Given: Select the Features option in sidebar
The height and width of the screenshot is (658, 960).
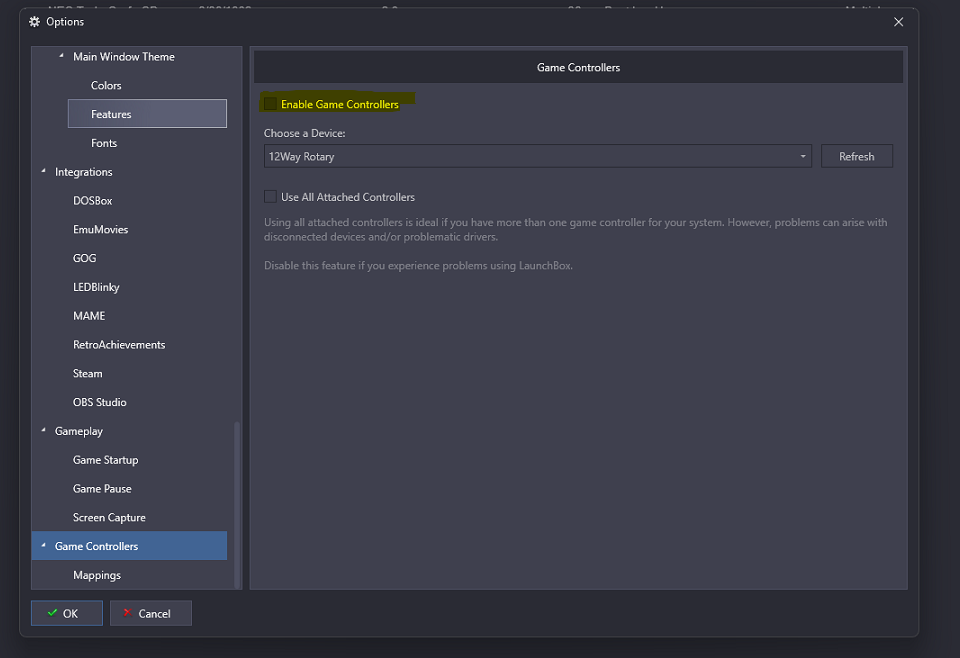Looking at the screenshot, I should [111, 114].
